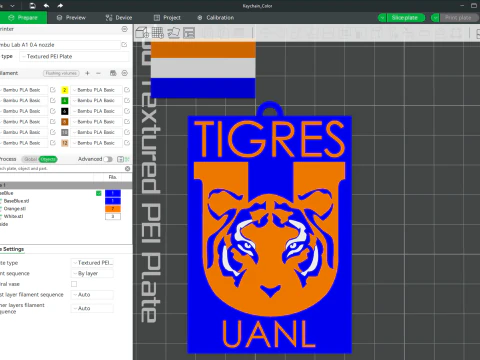Click the brown filament 8 color swatch
Screen dimensions: 480x360
[x=65, y=122]
